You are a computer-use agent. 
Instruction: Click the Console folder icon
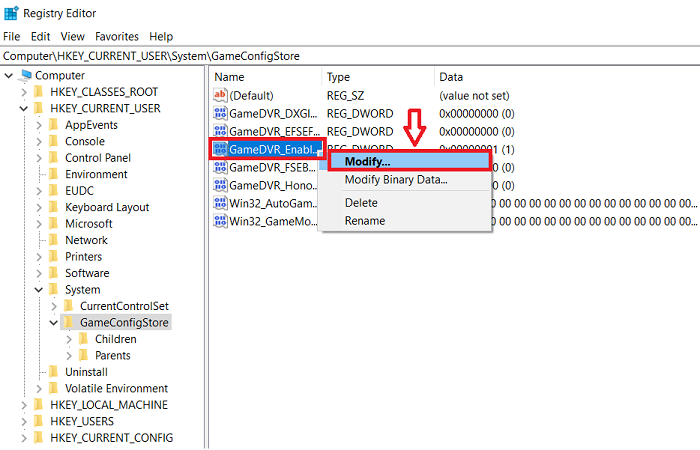(54, 142)
